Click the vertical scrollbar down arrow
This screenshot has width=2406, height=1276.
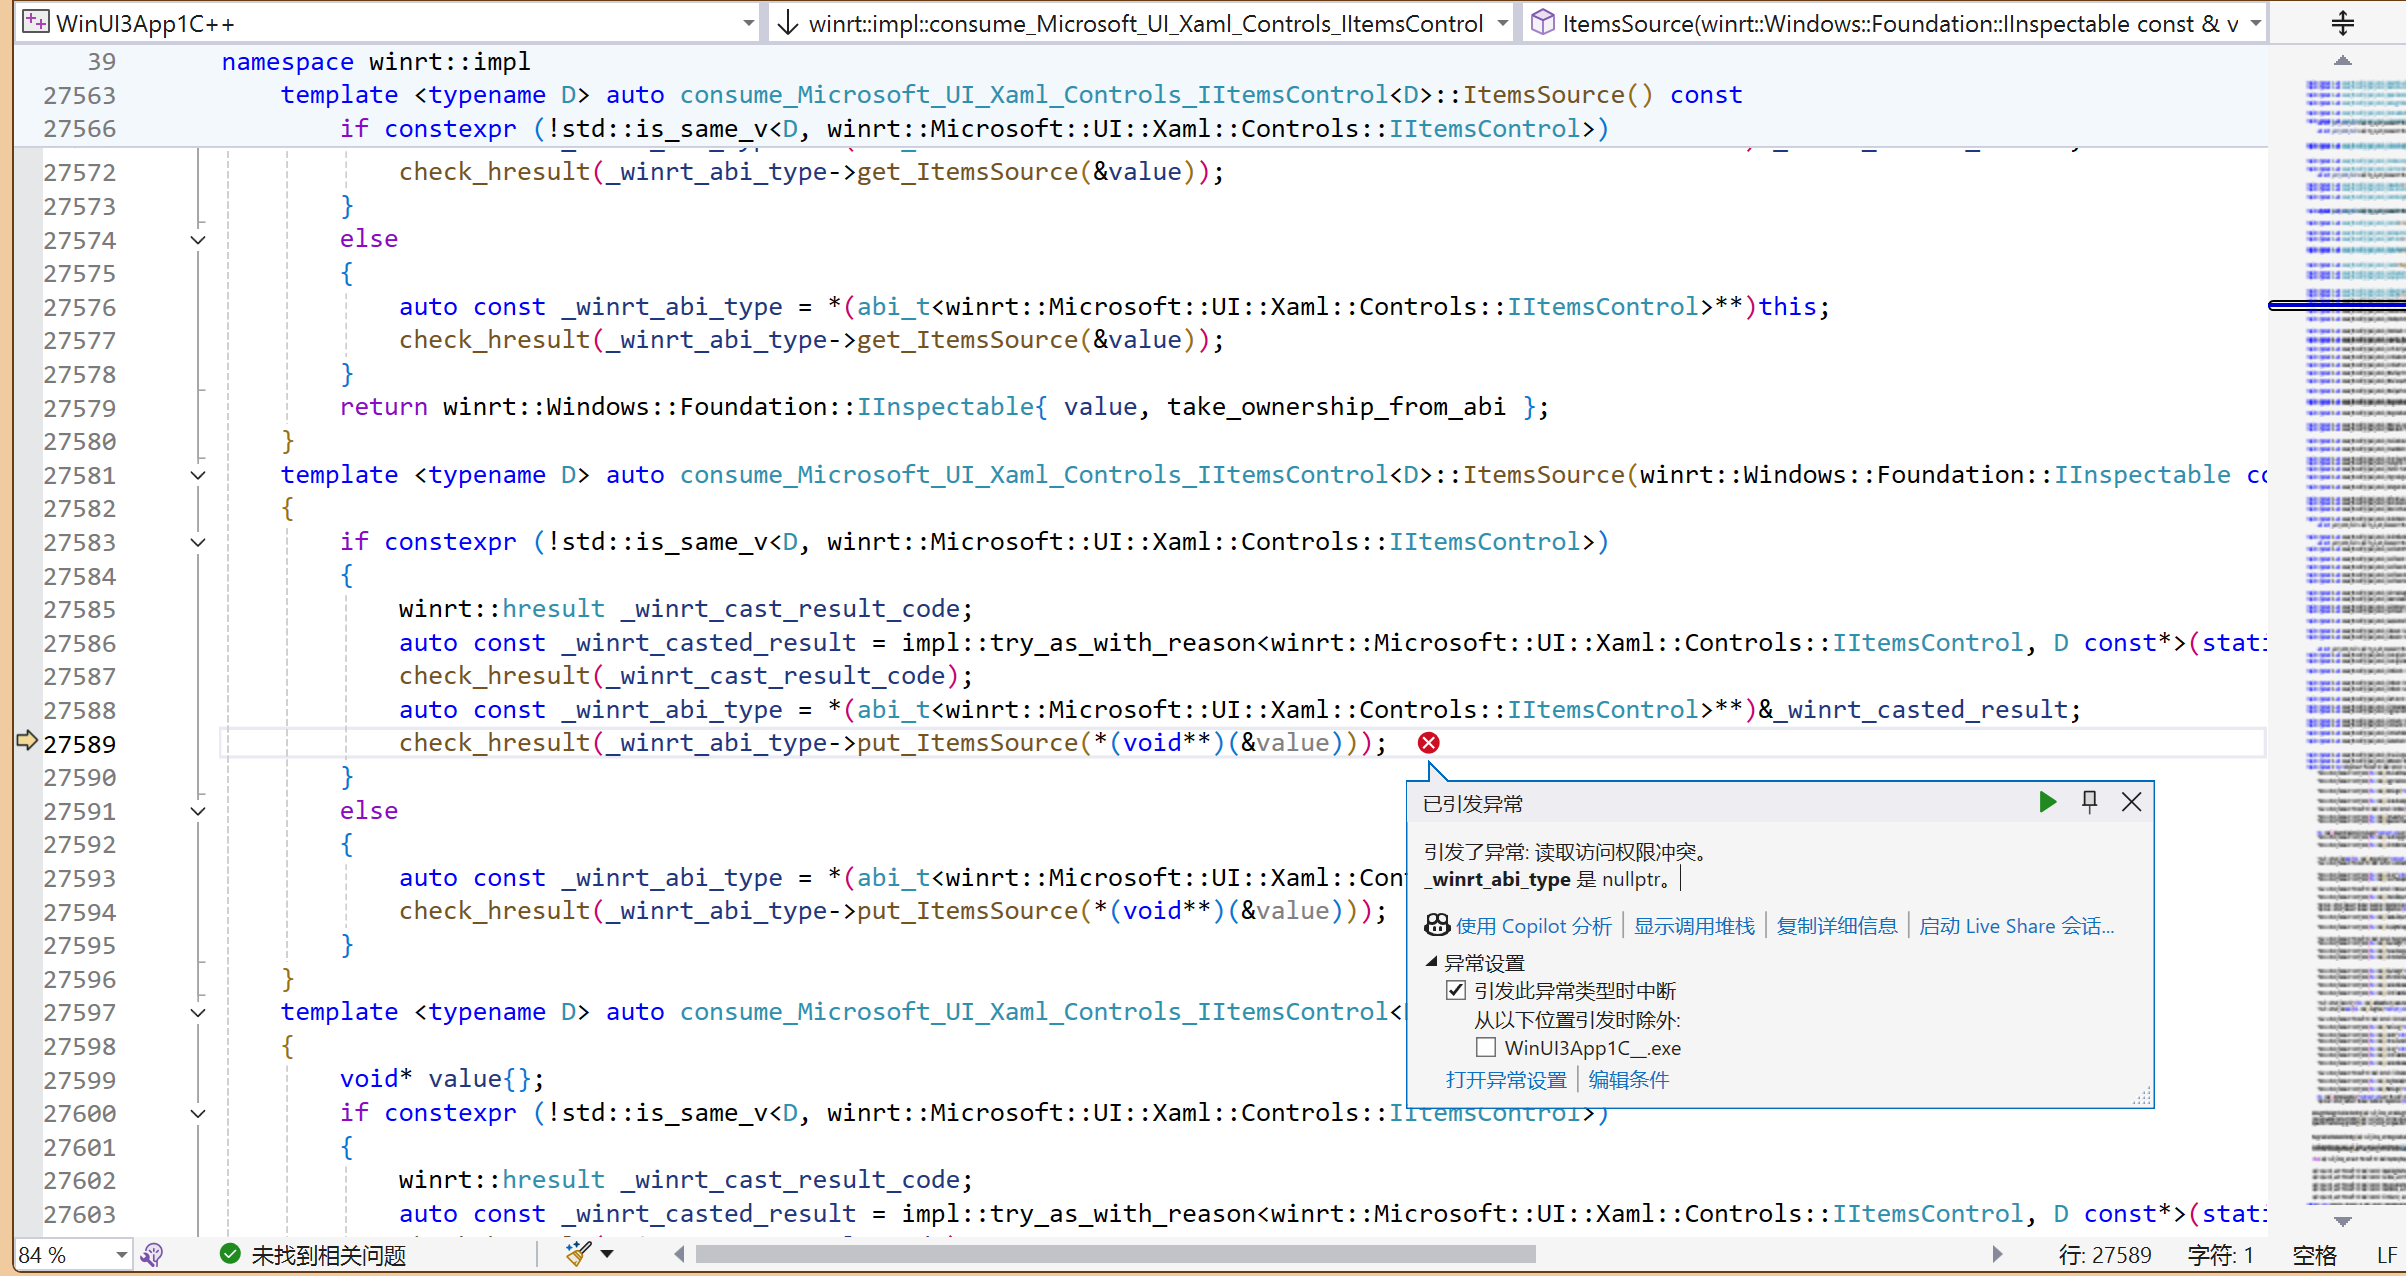coord(2342,1221)
